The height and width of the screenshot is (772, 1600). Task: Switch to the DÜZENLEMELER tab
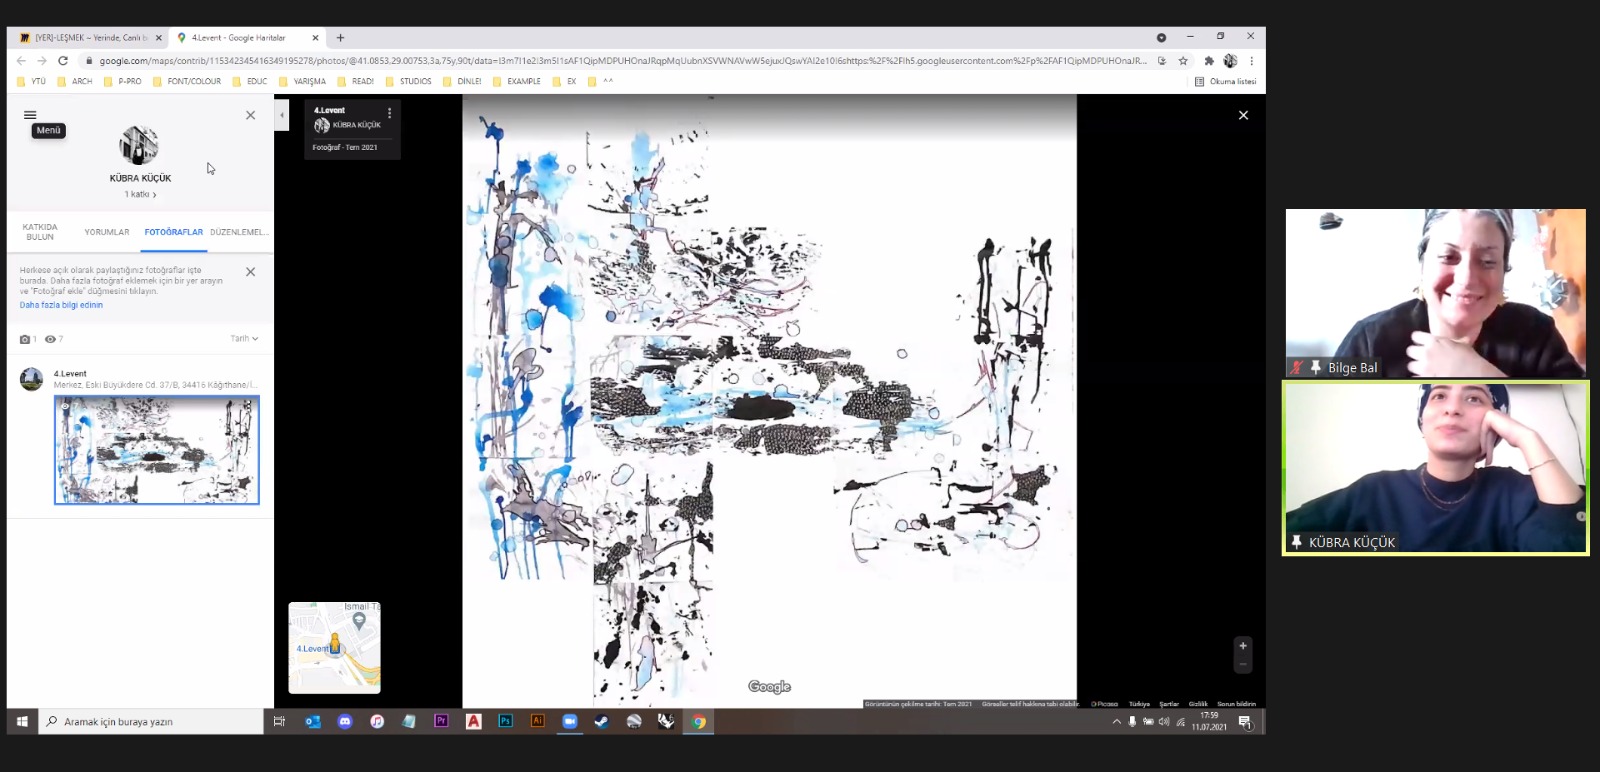(239, 232)
